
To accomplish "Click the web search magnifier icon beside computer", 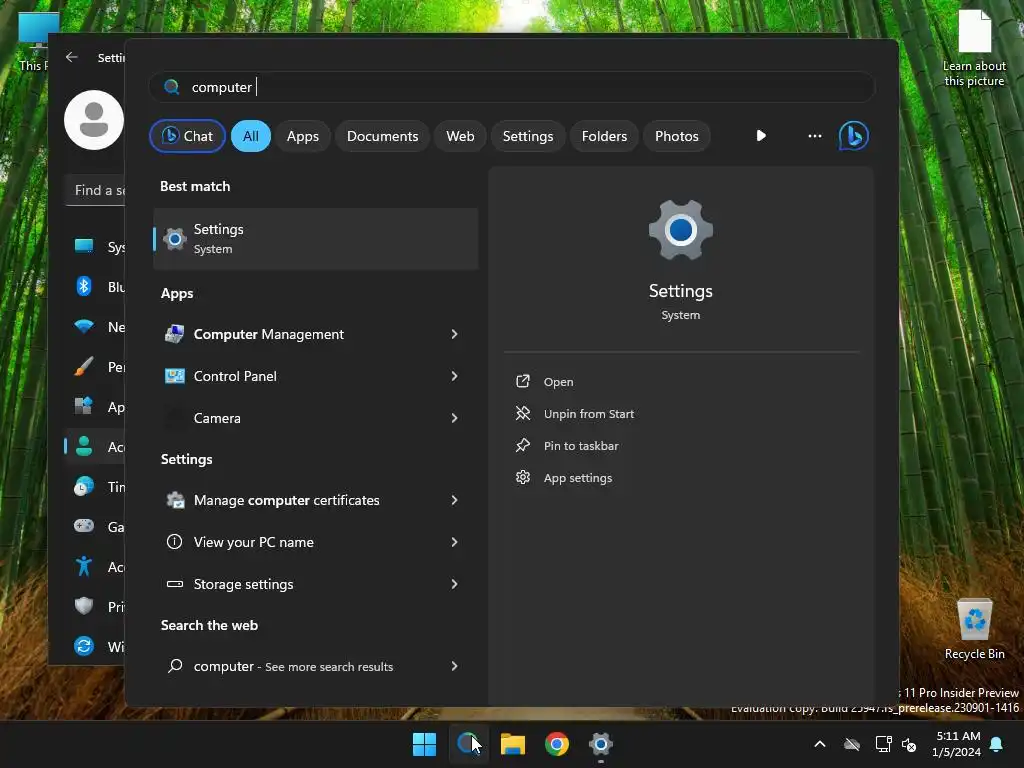I will pyautogui.click(x=175, y=665).
